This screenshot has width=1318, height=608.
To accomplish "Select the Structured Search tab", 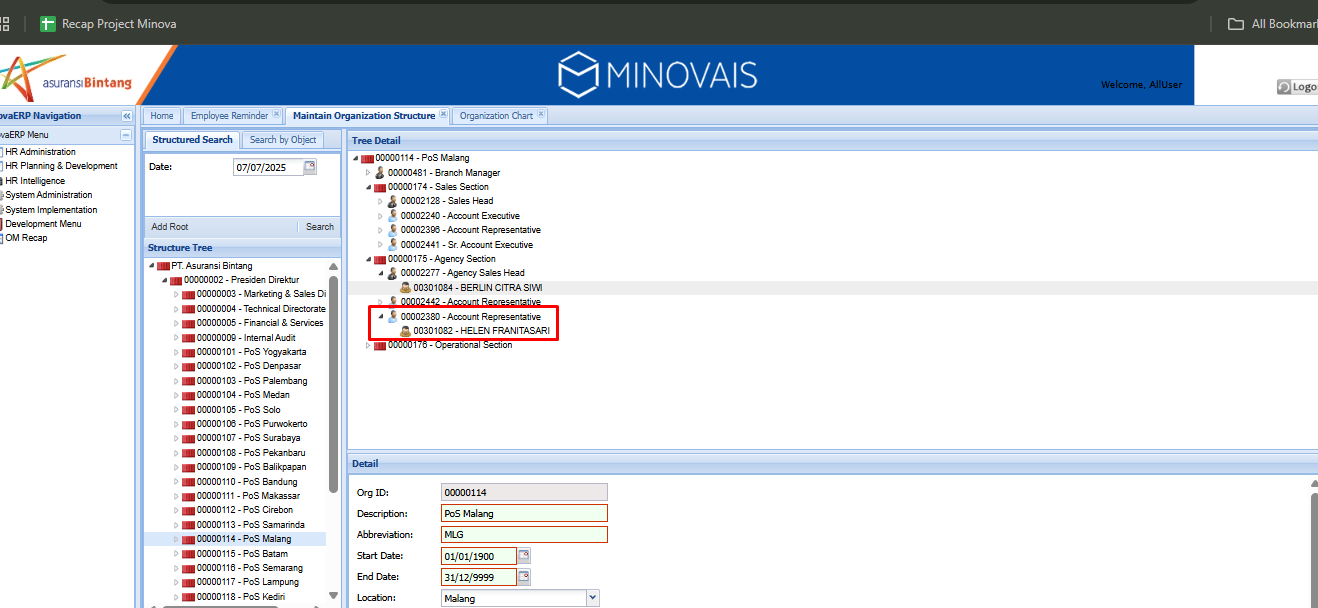I will tap(192, 140).
